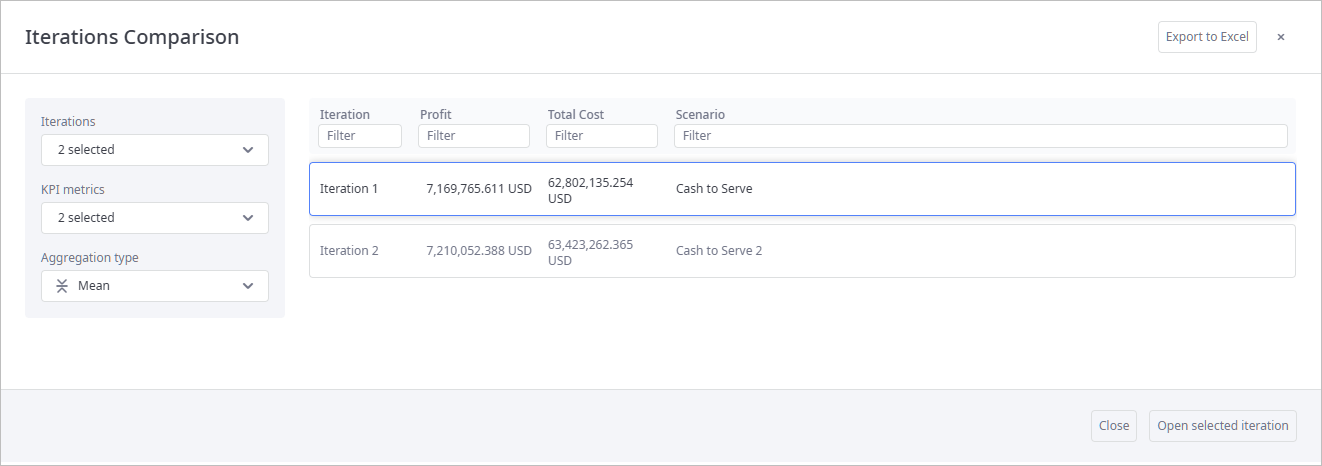Sort by the Total Cost column header
The image size is (1322, 466).
tap(576, 115)
